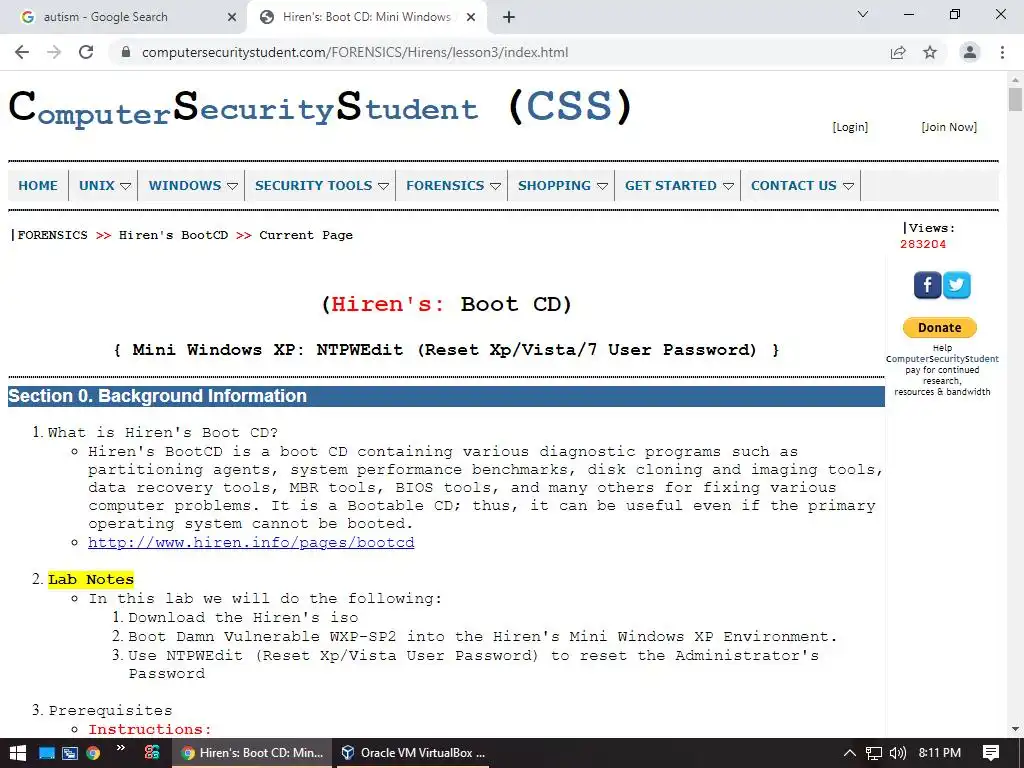View site info via the lock icon
1024x768 pixels.
pyautogui.click(x=126, y=52)
